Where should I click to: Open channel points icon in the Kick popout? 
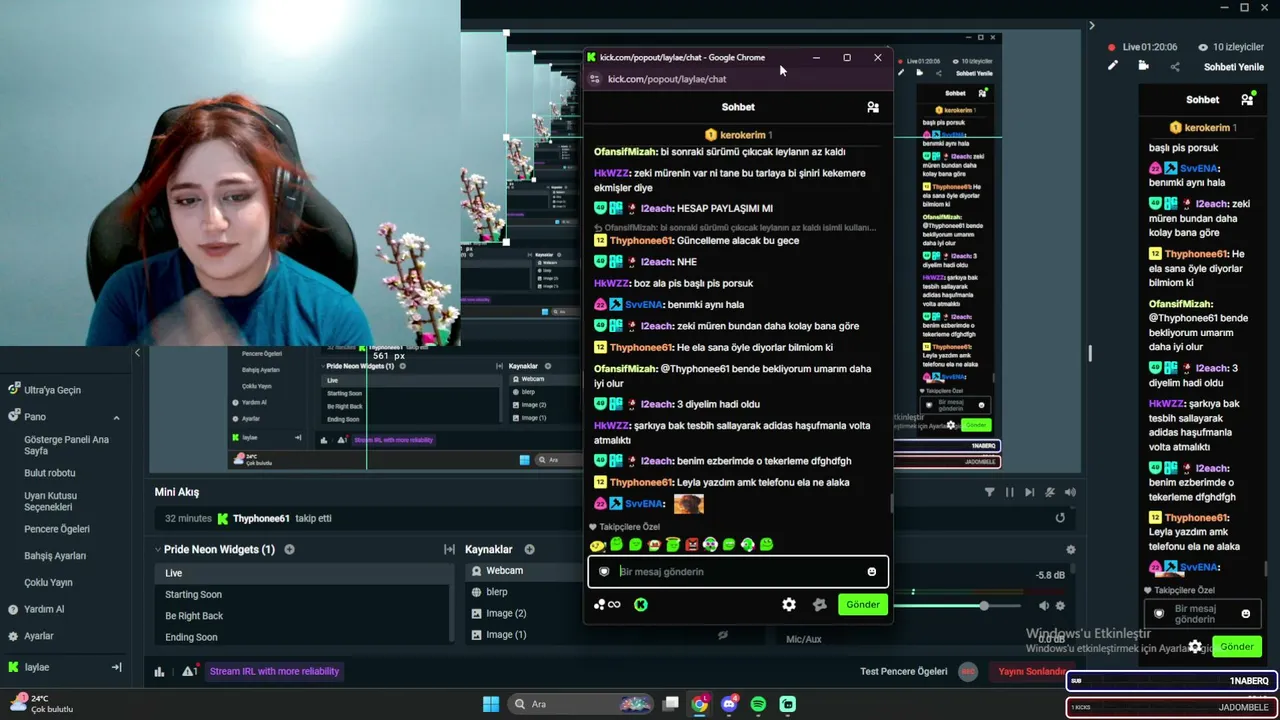tap(606, 604)
